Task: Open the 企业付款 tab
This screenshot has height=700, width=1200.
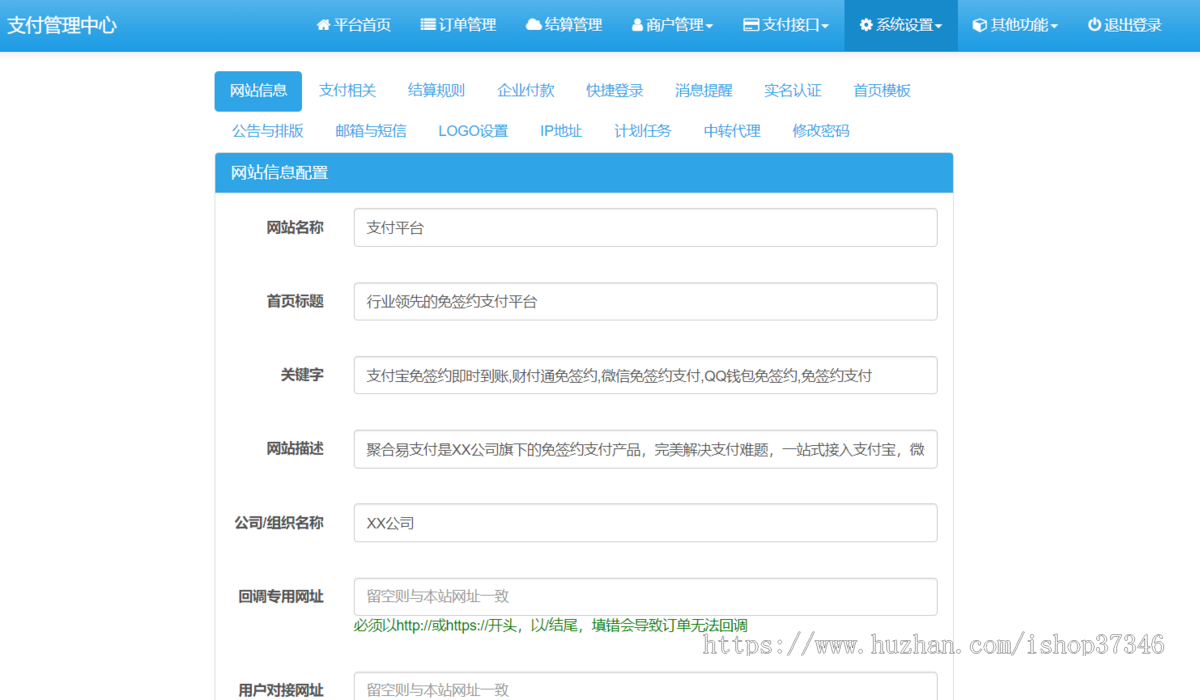Action: click(525, 91)
